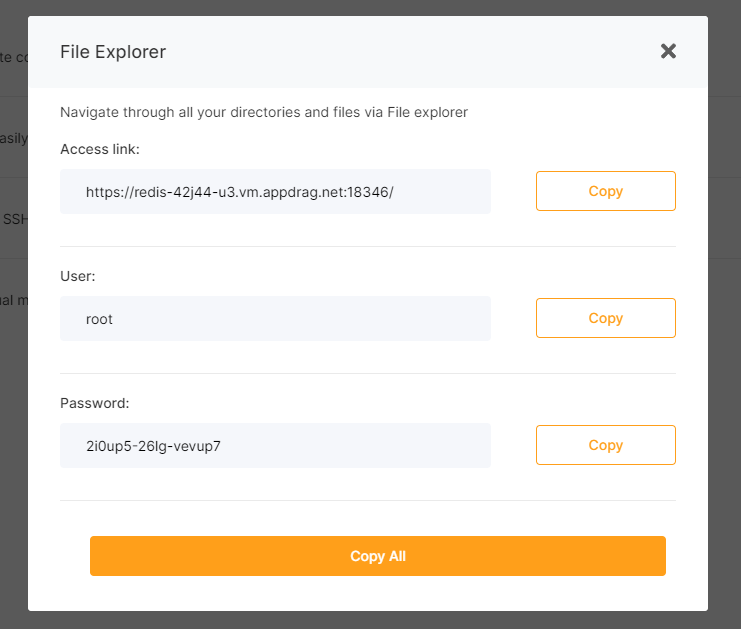This screenshot has height=629, width=741.
Task: Click the 'Password:' label
Action: 94,403
